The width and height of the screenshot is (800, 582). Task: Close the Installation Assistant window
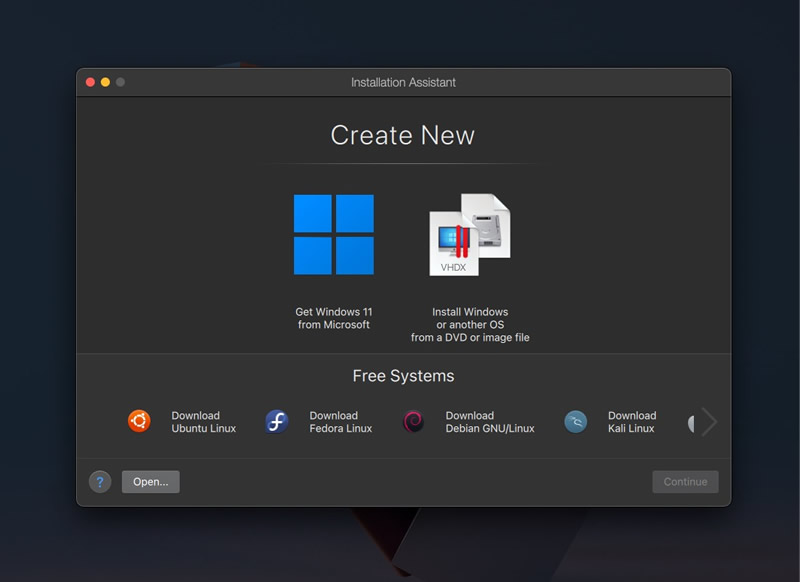(90, 82)
